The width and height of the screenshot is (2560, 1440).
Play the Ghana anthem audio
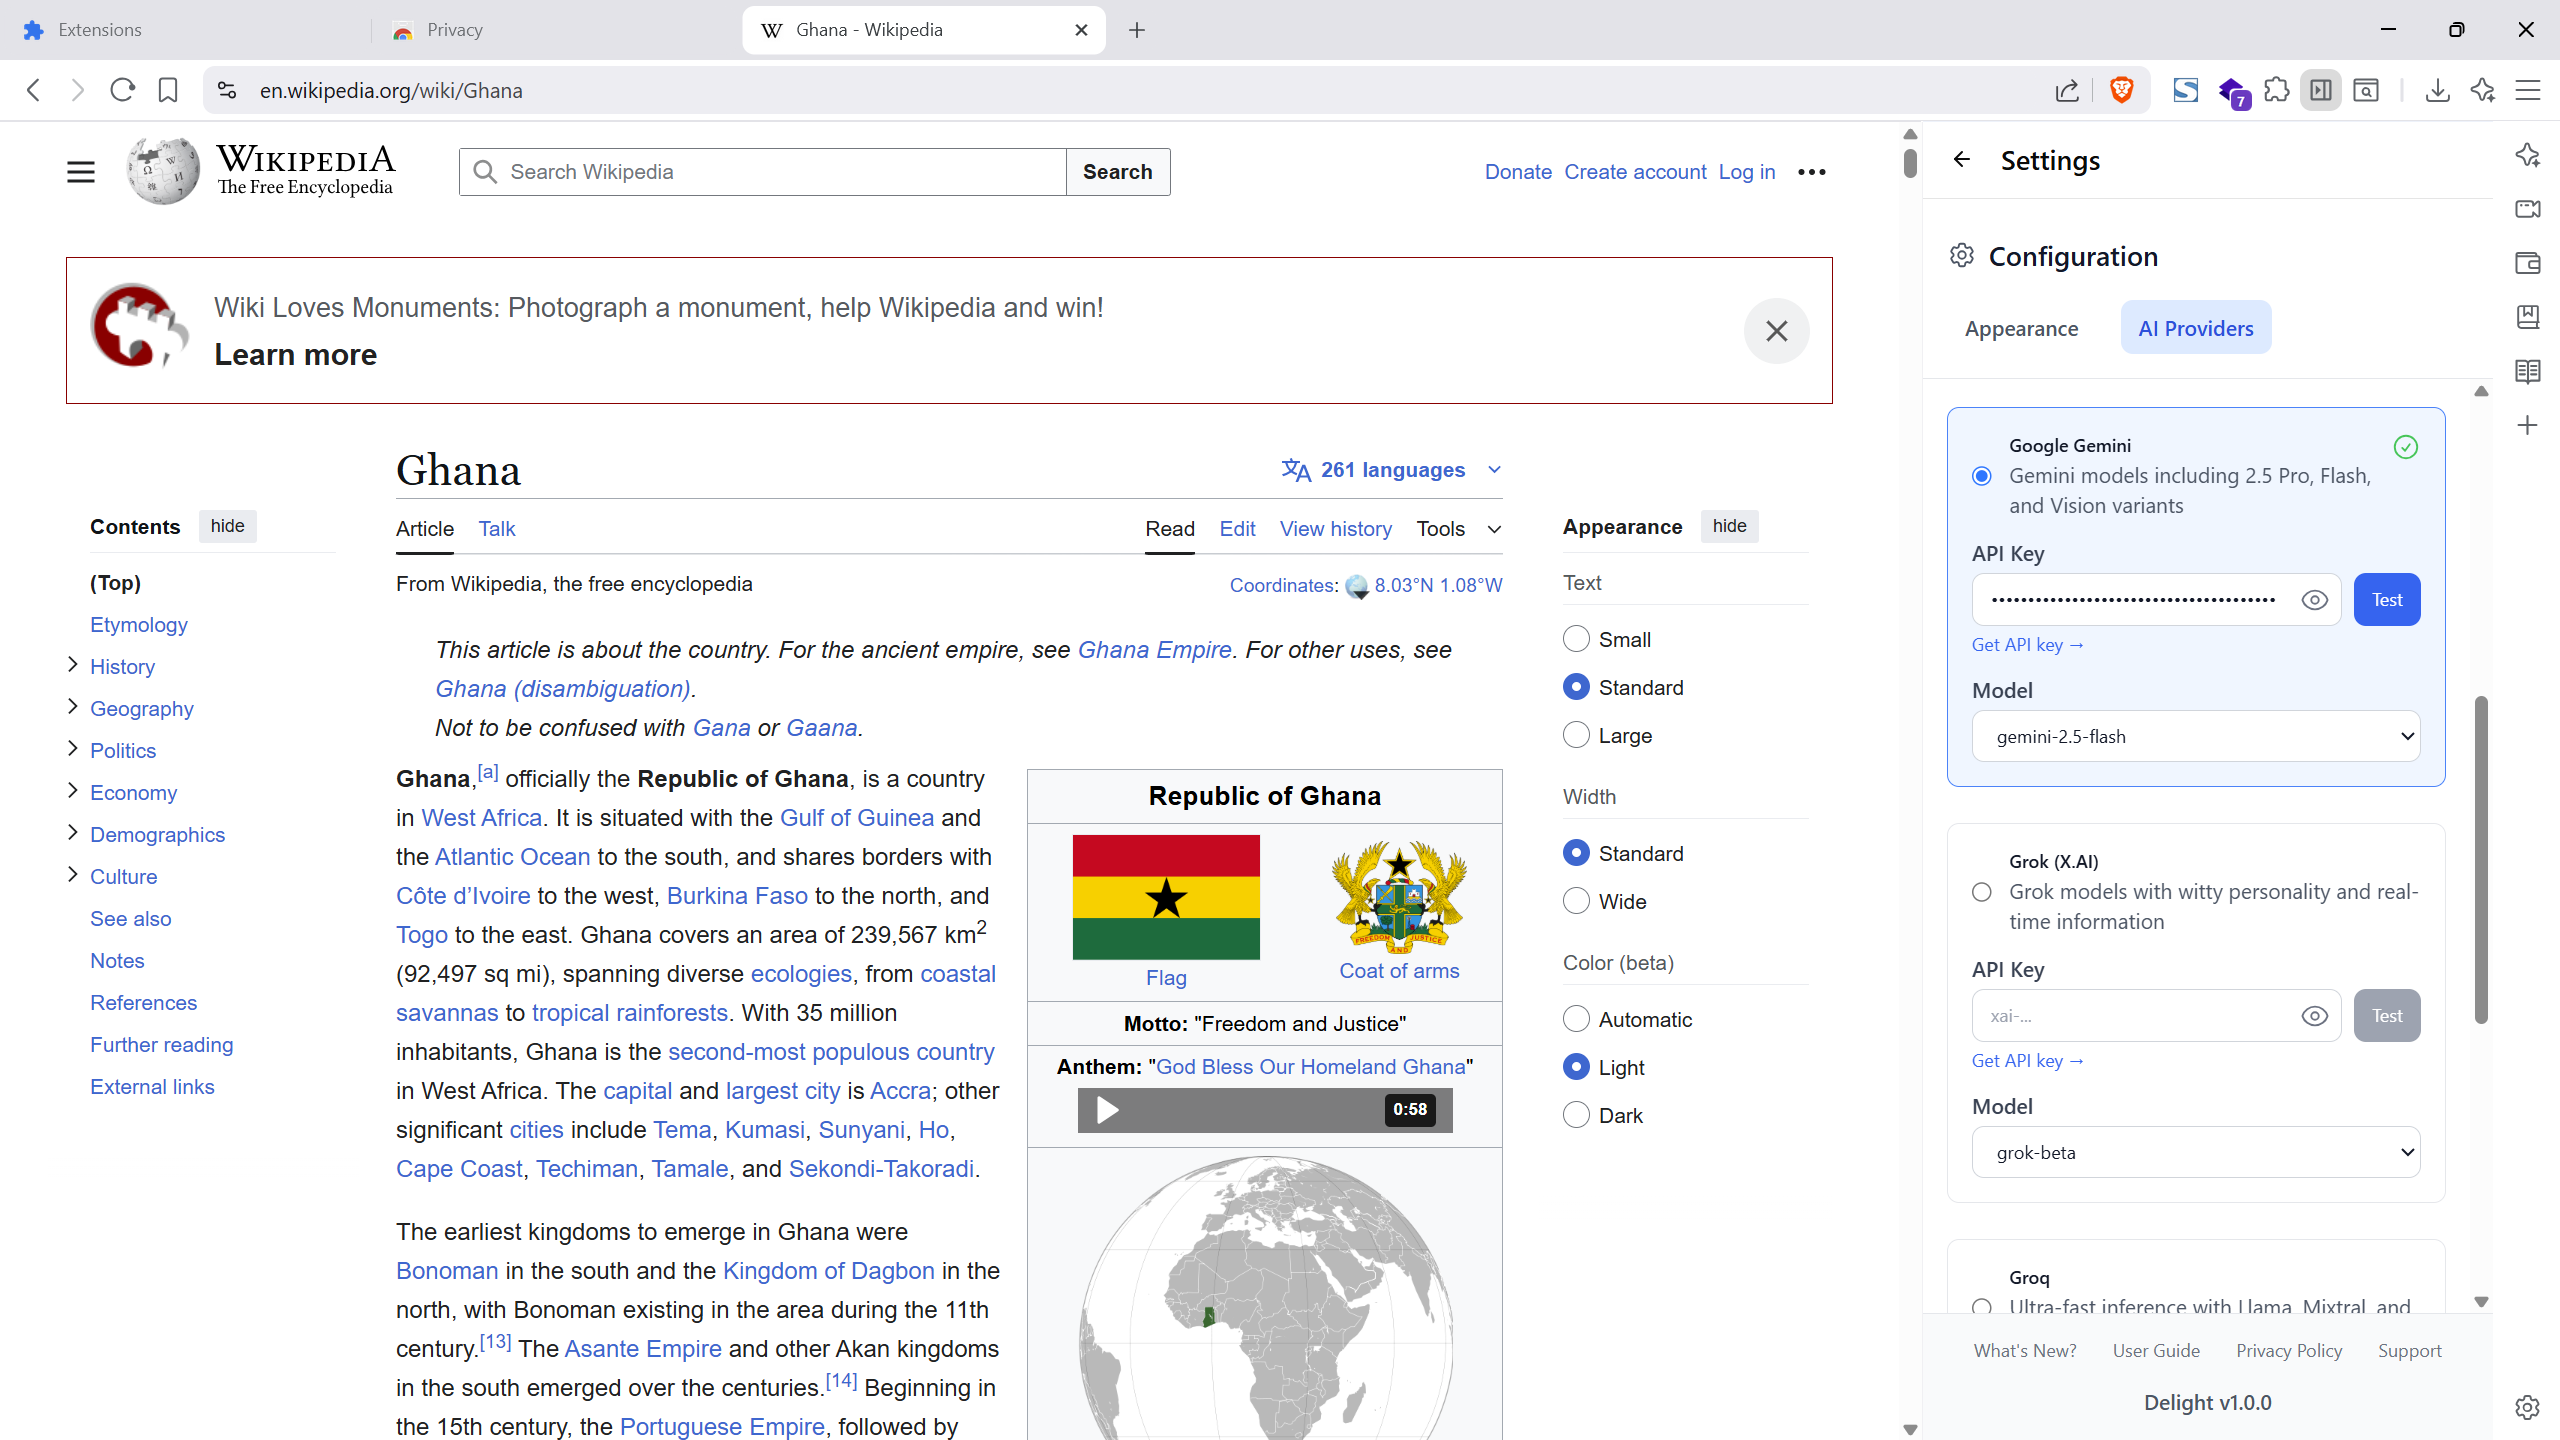coord(1107,1110)
